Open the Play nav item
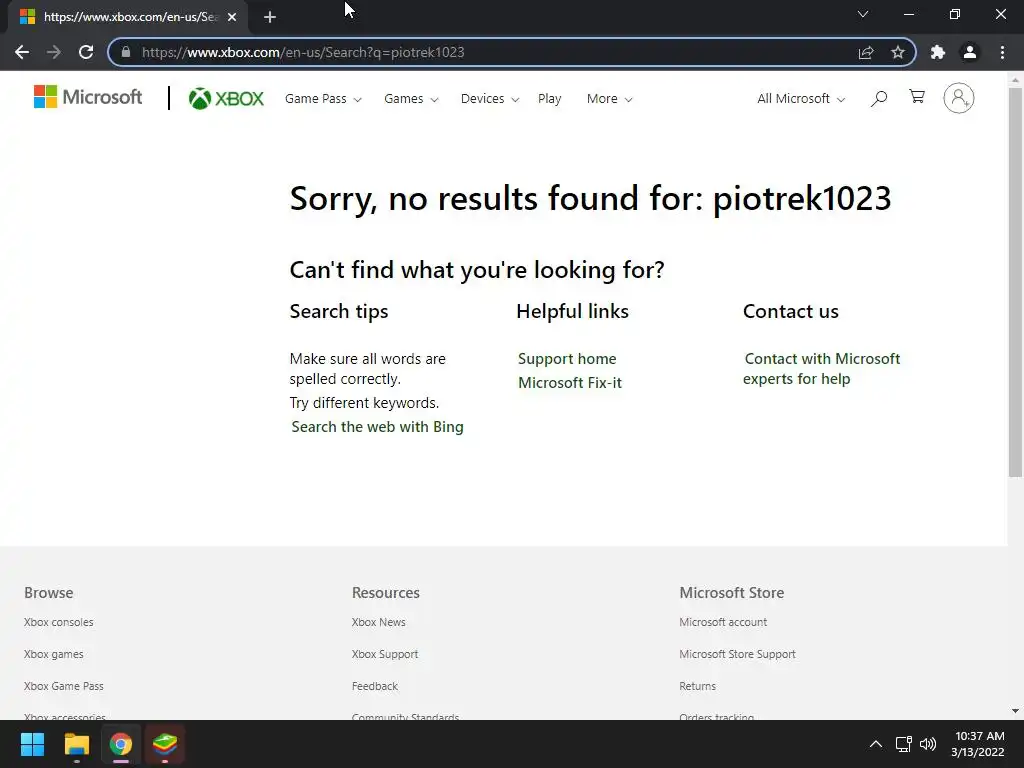Screen dimensions: 1024x768 [549, 99]
